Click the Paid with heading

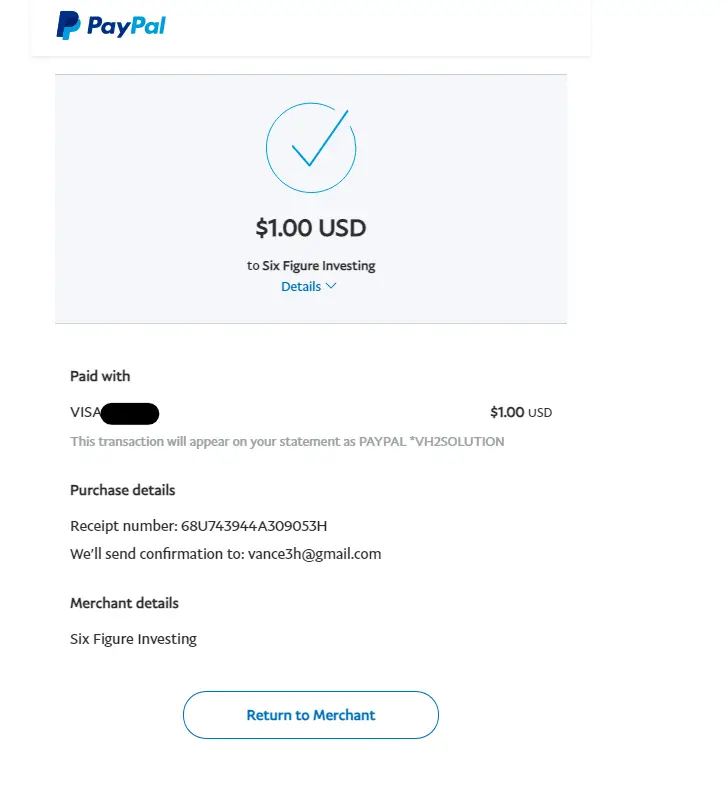point(100,376)
